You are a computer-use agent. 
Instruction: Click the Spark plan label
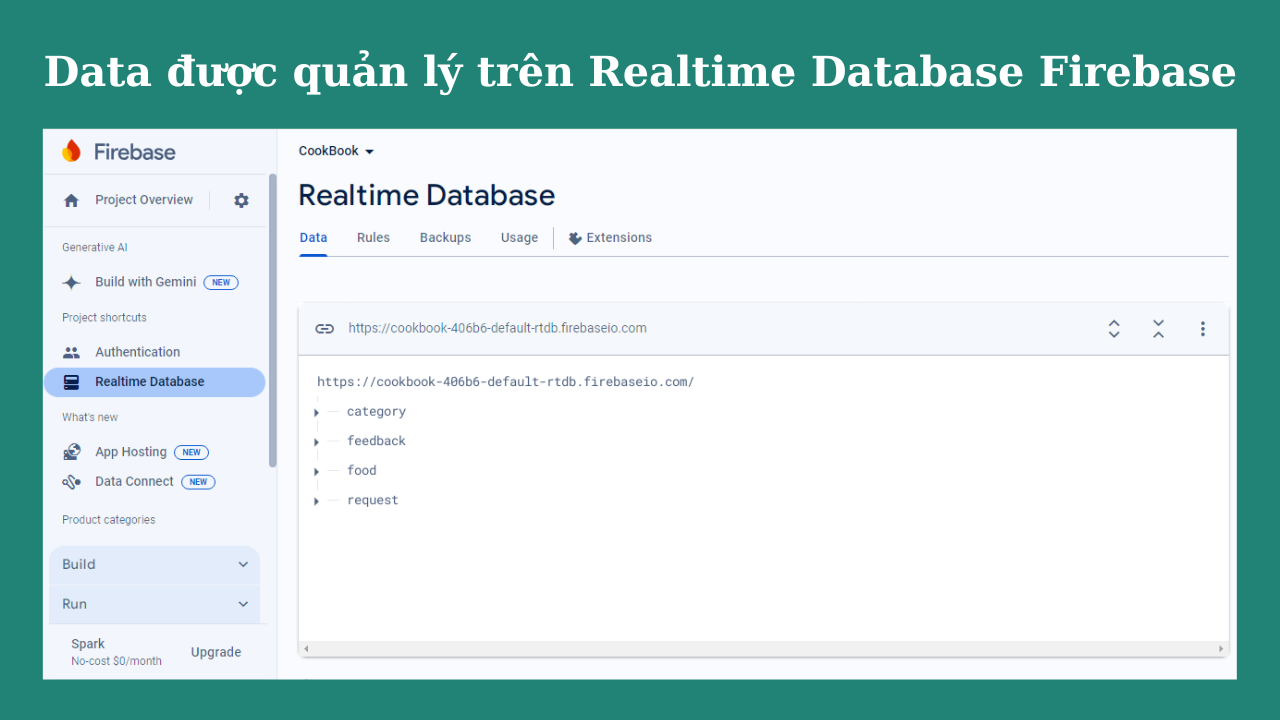(x=88, y=644)
